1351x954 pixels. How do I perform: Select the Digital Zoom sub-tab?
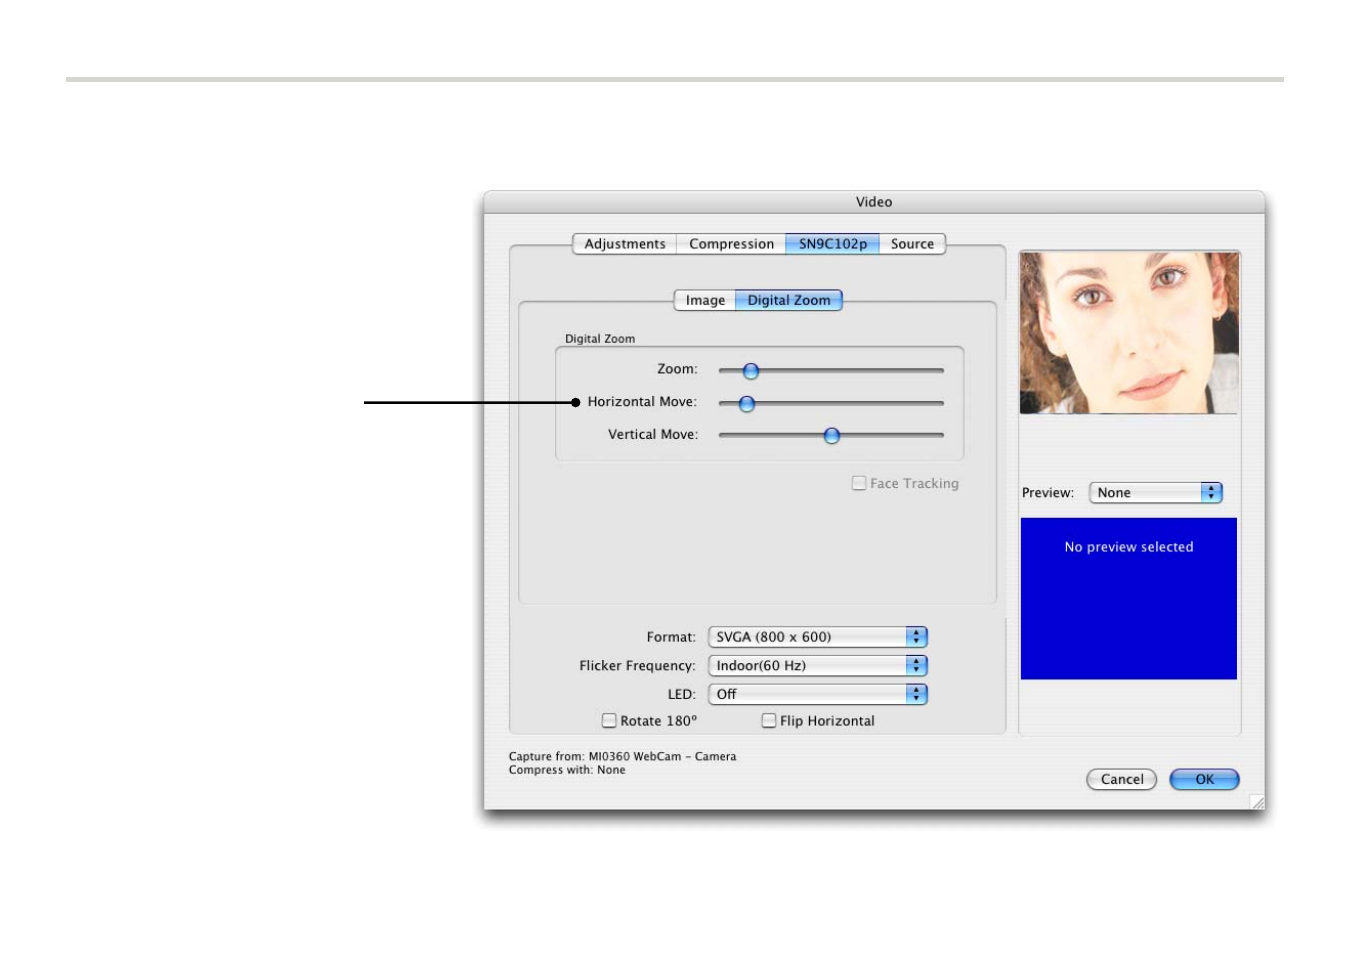(x=789, y=300)
